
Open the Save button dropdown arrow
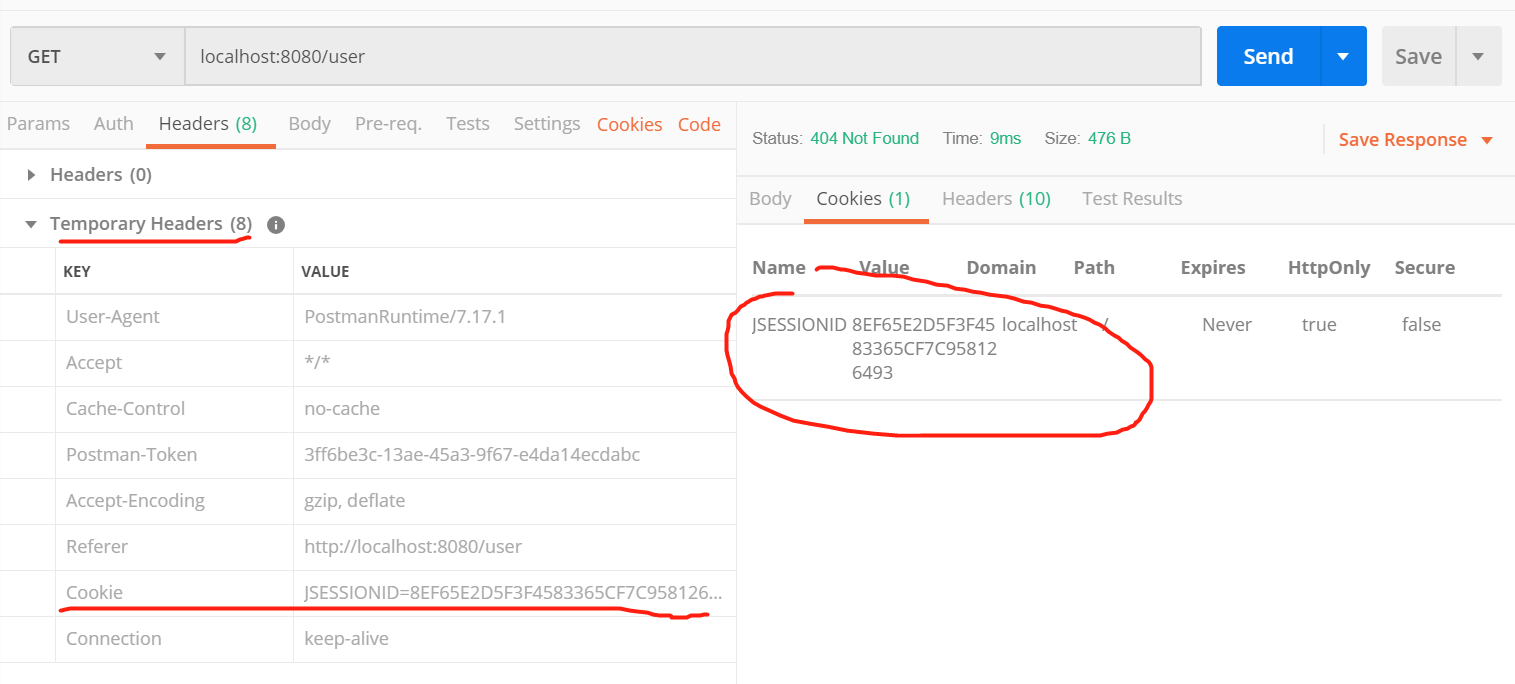[x=1478, y=57]
